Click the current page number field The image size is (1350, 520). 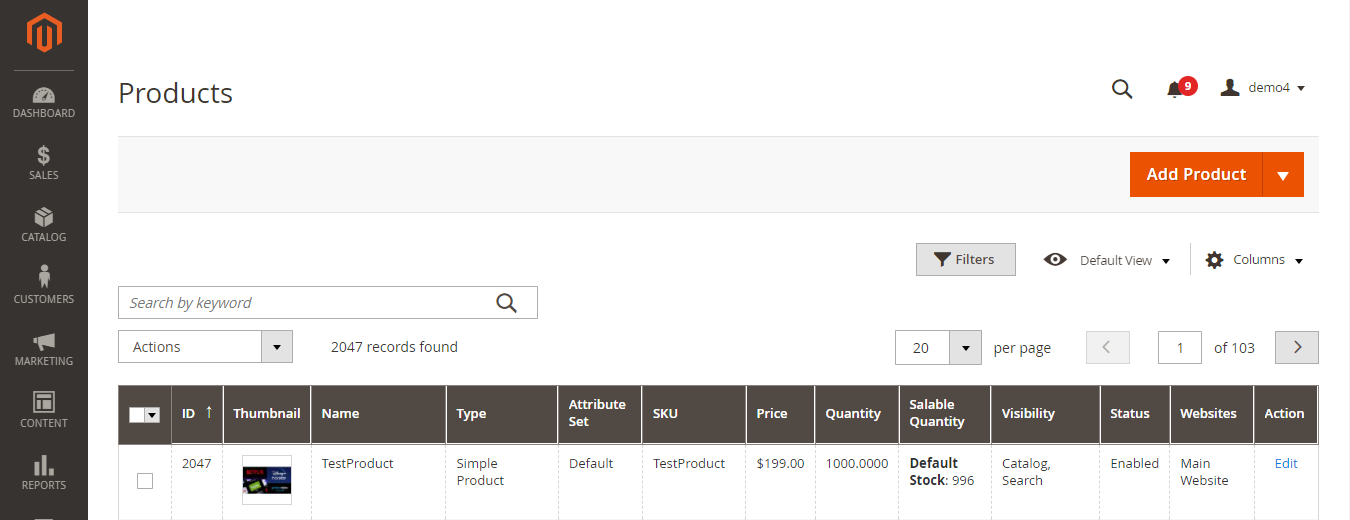(x=1180, y=347)
